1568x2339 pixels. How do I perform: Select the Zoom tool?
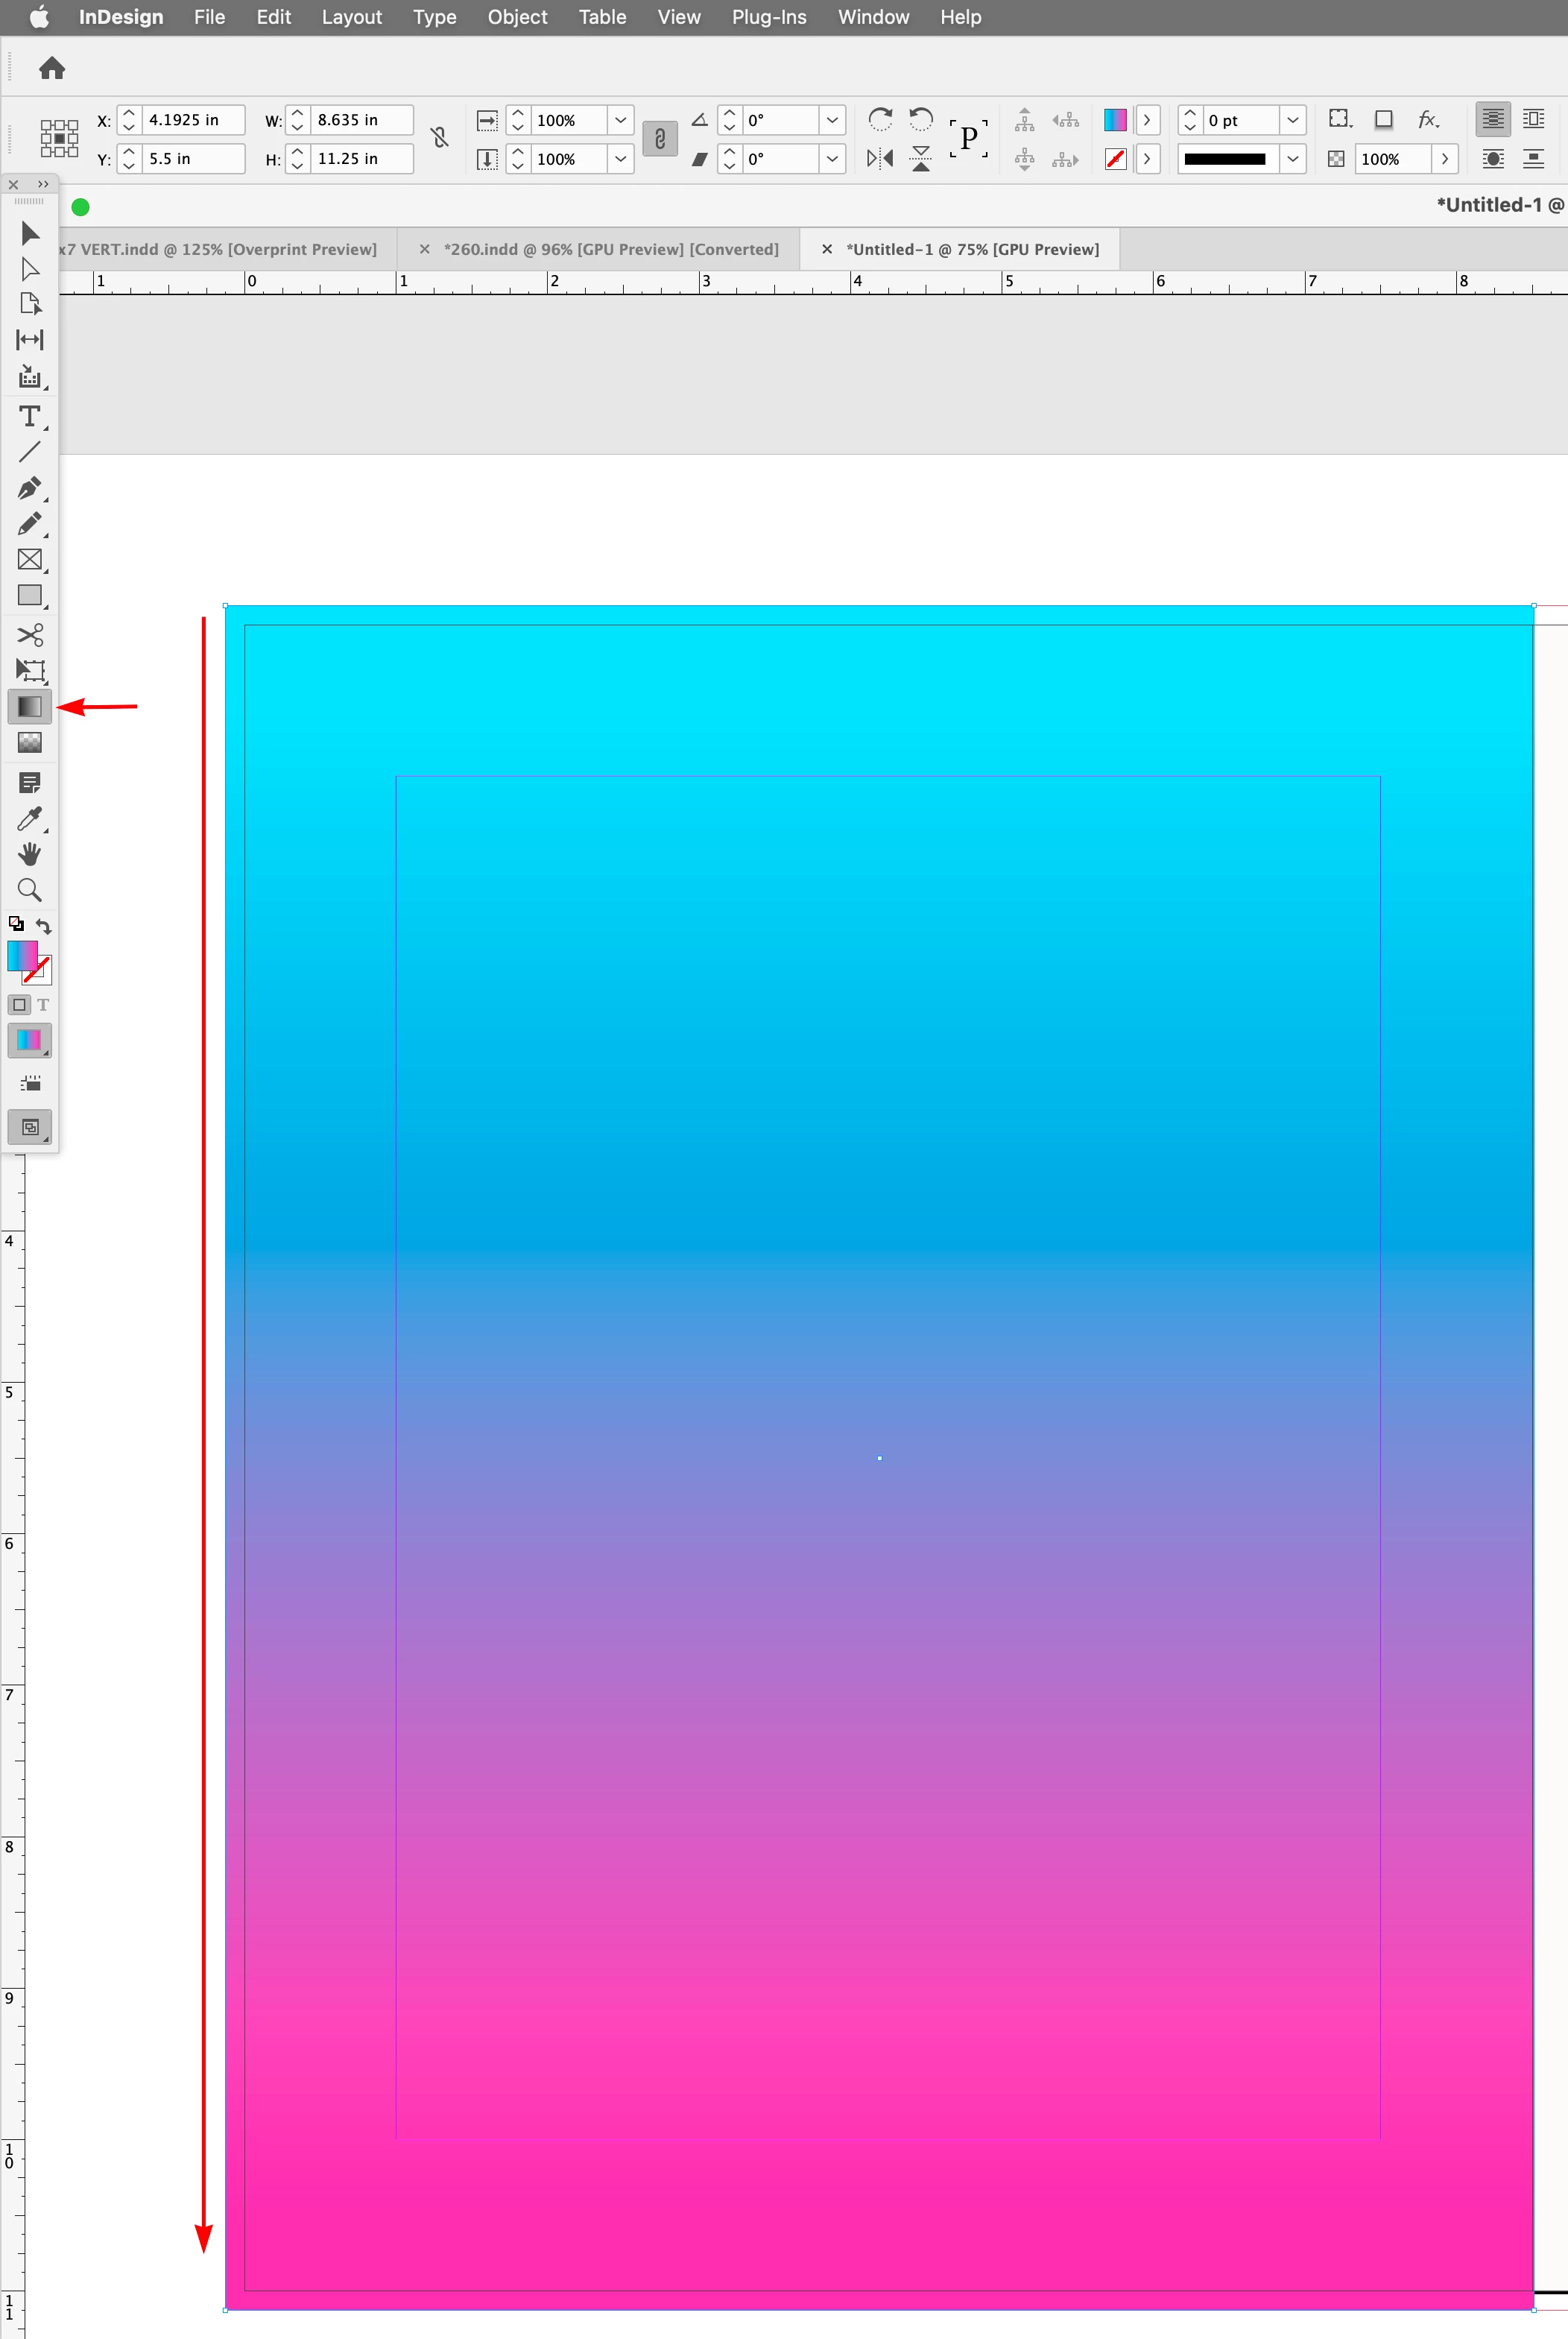coord(30,890)
